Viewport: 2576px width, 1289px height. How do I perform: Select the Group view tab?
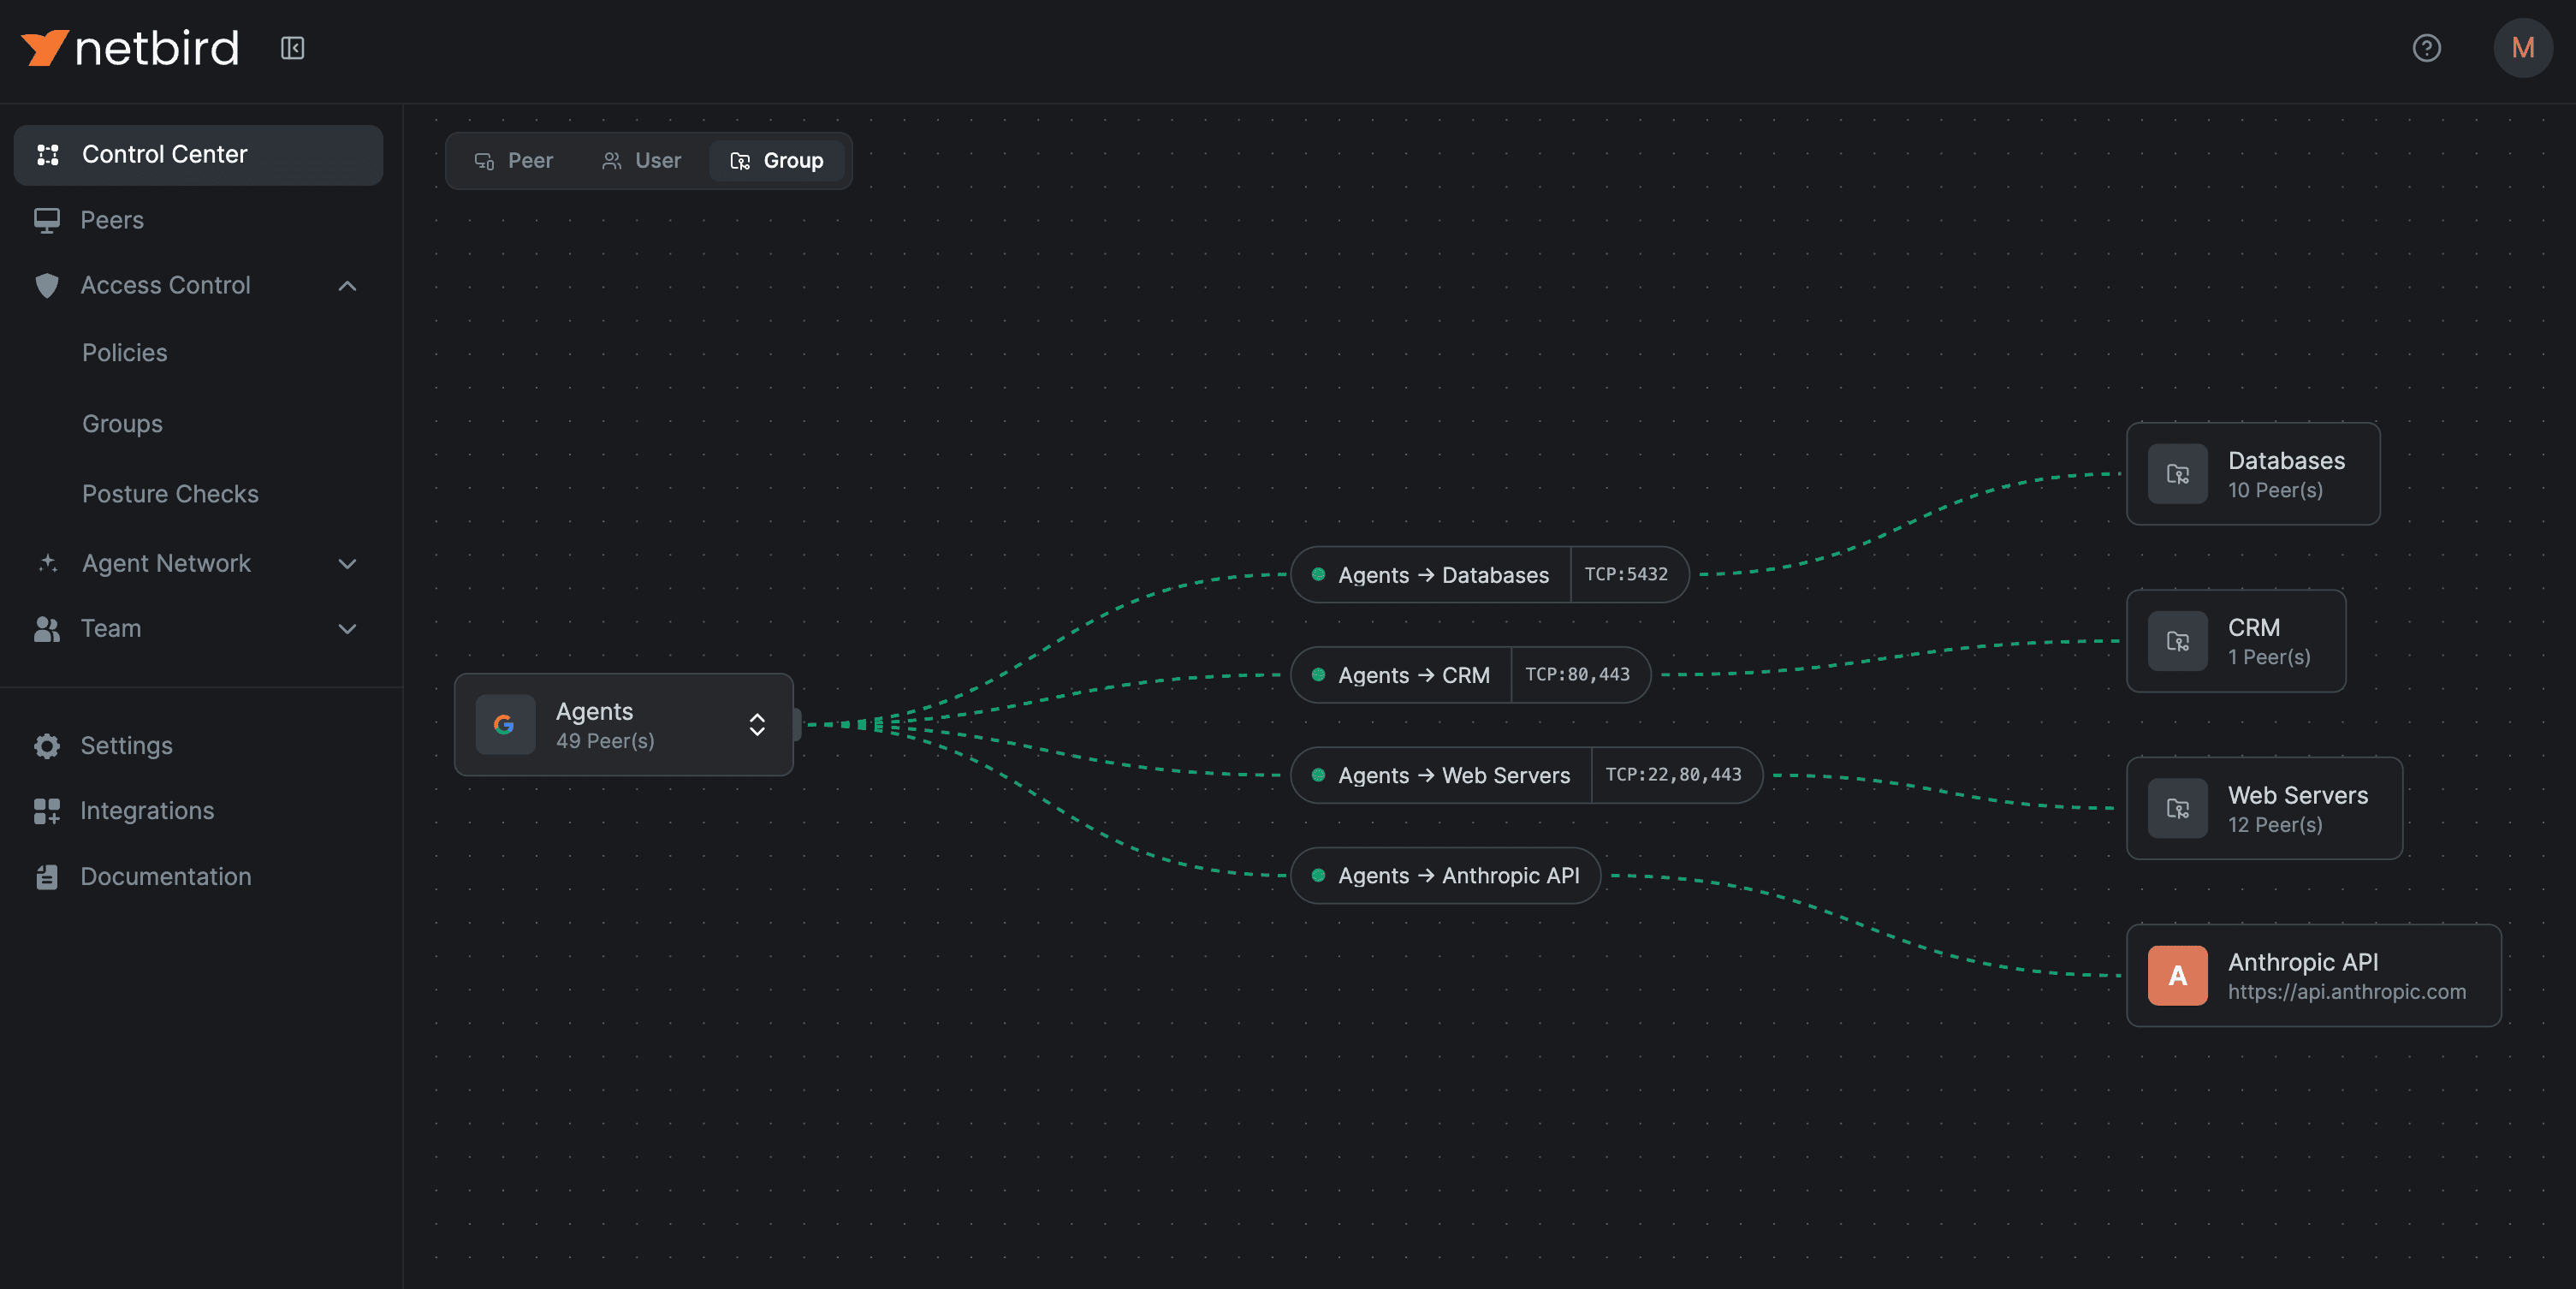(777, 161)
